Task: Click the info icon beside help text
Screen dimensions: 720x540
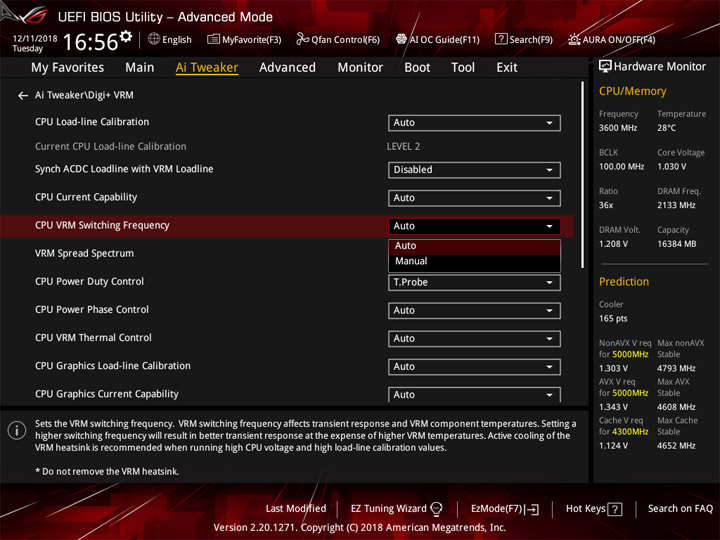Action: tap(17, 430)
